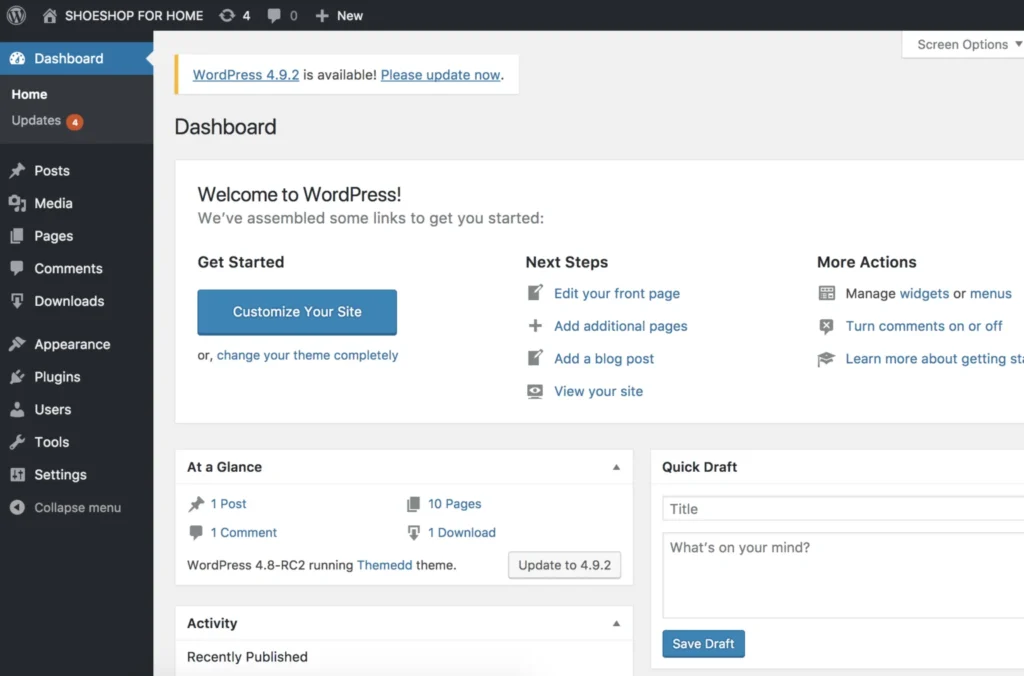Click the WordPress logo icon
The width and height of the screenshot is (1024, 676).
tap(17, 16)
